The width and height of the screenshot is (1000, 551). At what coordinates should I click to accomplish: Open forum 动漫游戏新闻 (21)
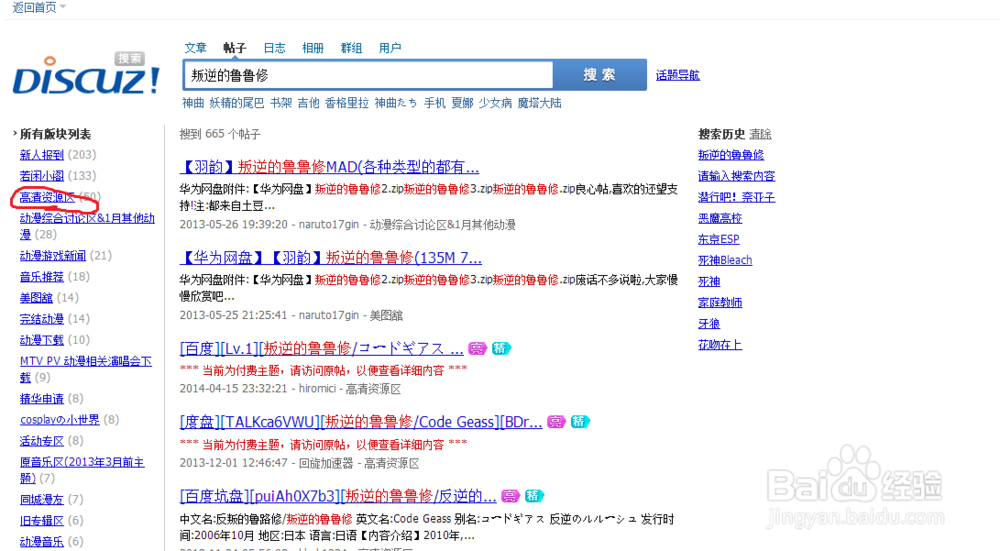53,256
